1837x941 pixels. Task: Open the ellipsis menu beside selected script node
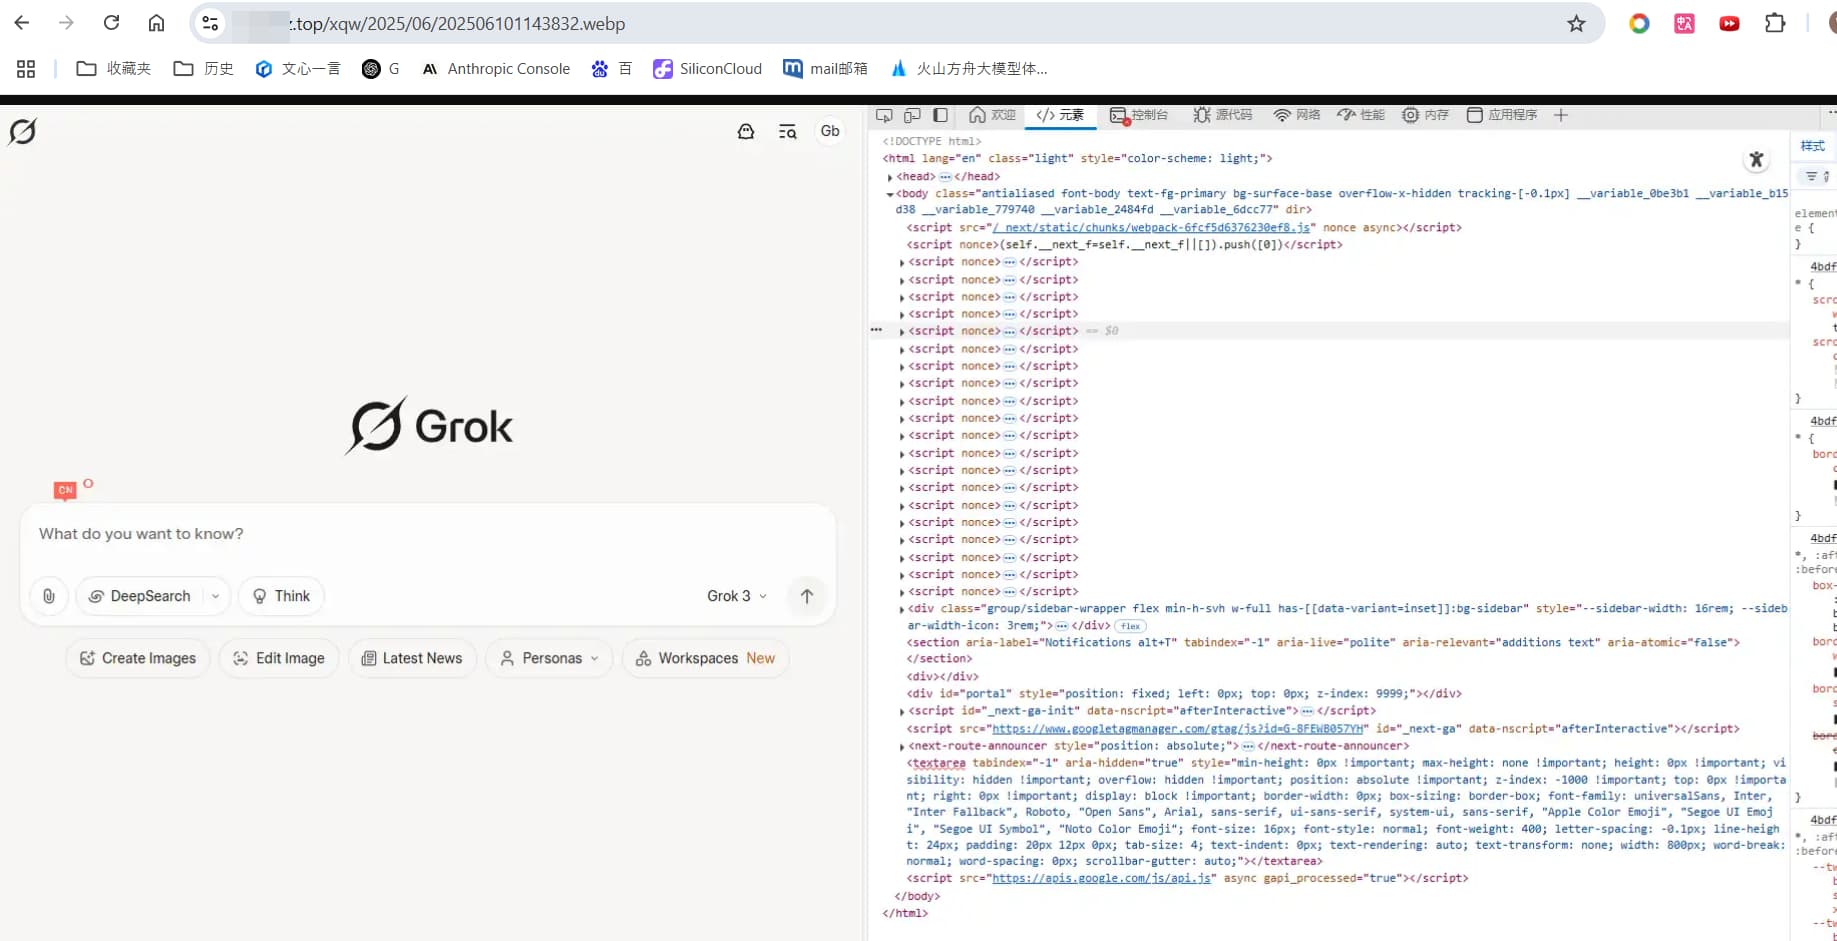coord(876,330)
